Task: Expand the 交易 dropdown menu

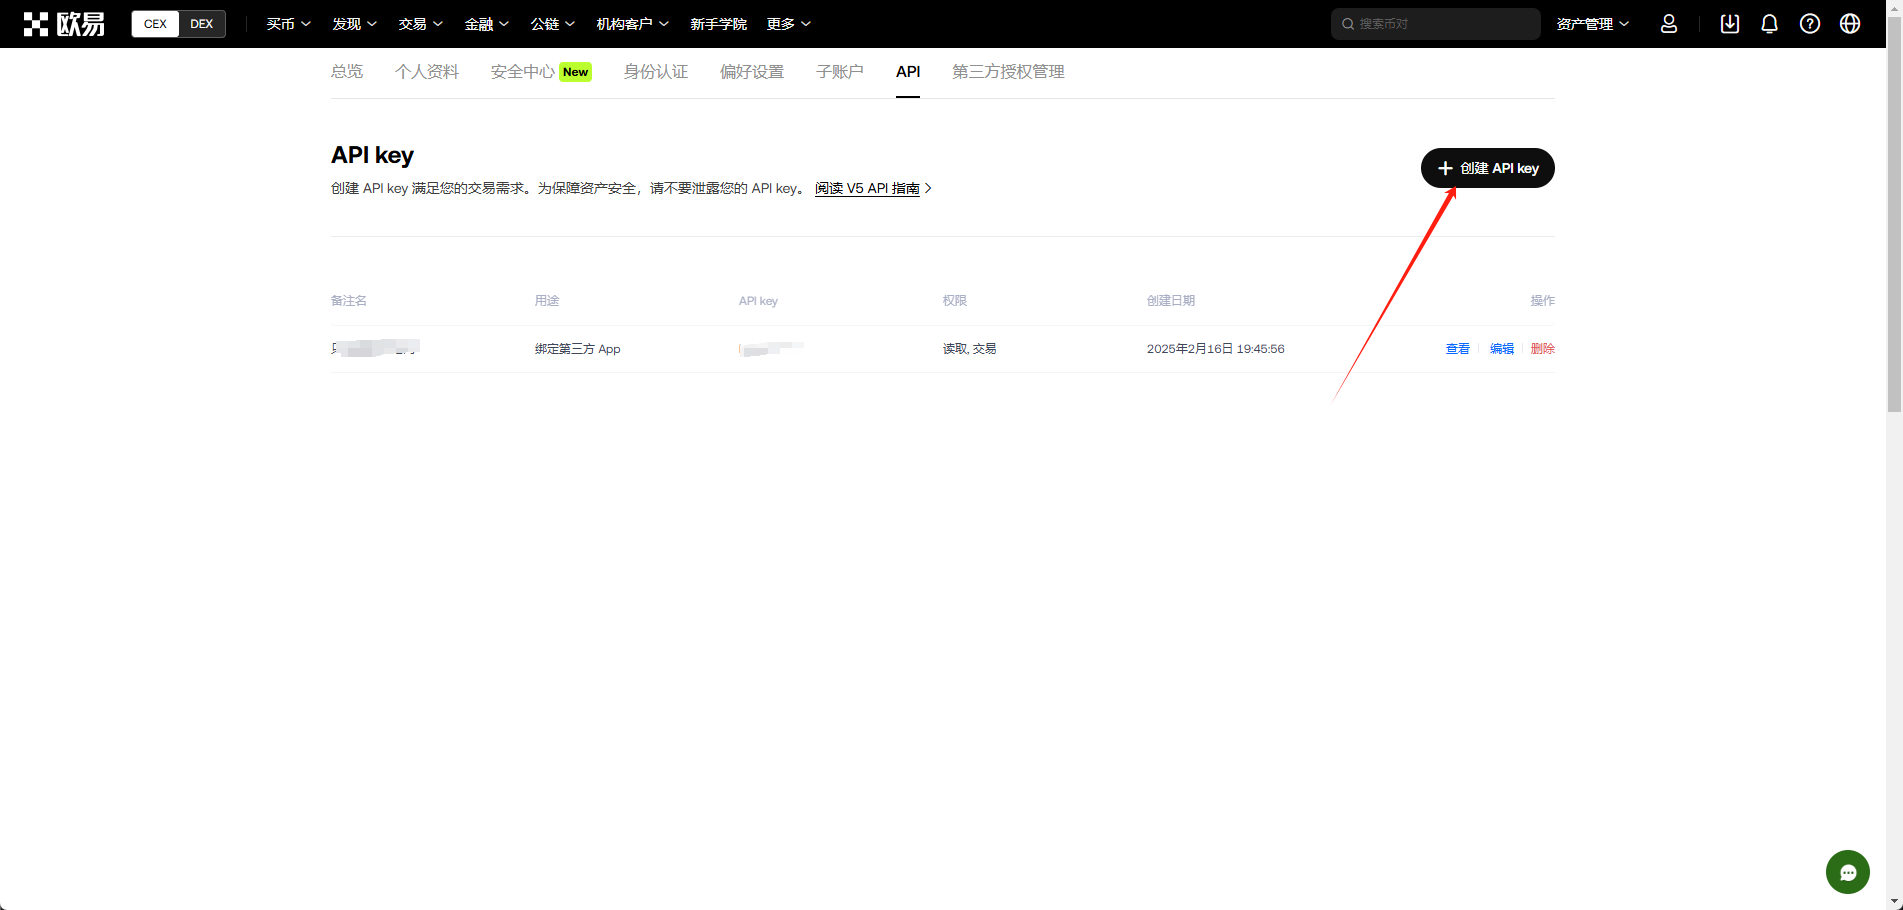Action: (x=420, y=24)
